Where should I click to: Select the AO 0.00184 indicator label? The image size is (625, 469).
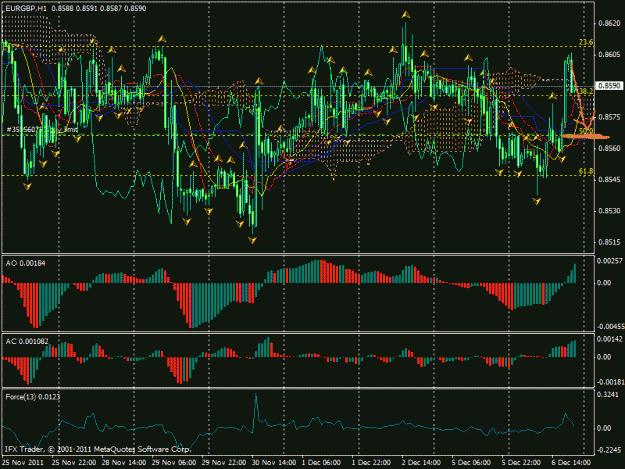[26, 263]
